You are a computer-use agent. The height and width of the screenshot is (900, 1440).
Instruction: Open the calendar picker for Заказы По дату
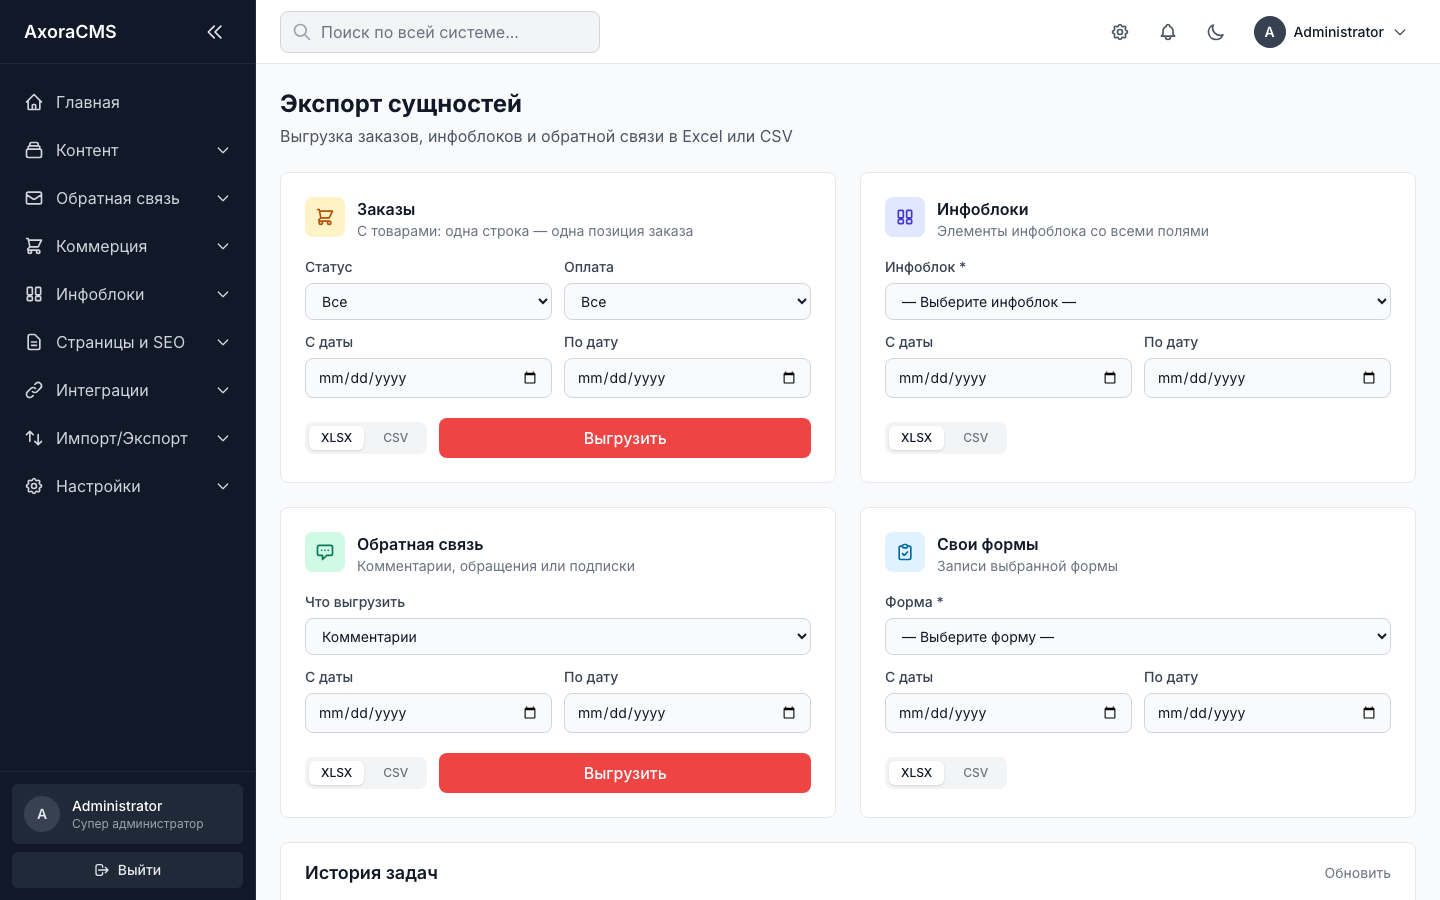pos(789,378)
